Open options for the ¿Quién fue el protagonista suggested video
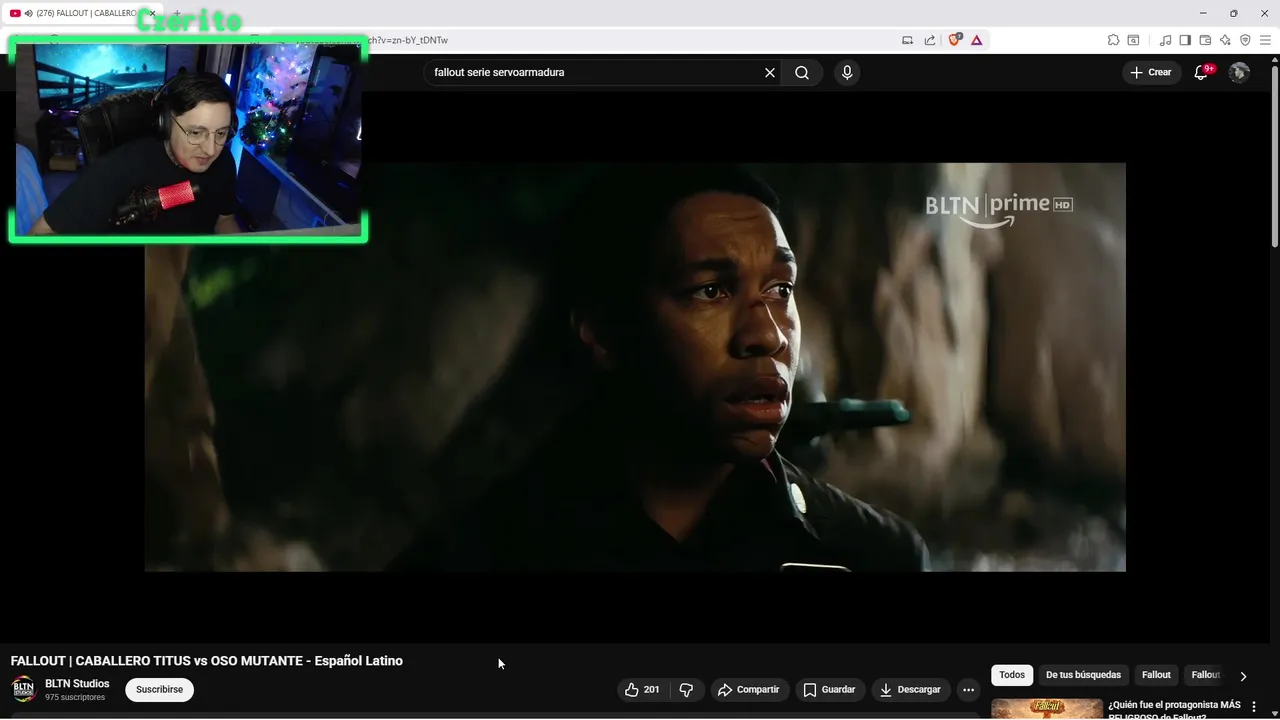The image size is (1280, 720). 1255,707
